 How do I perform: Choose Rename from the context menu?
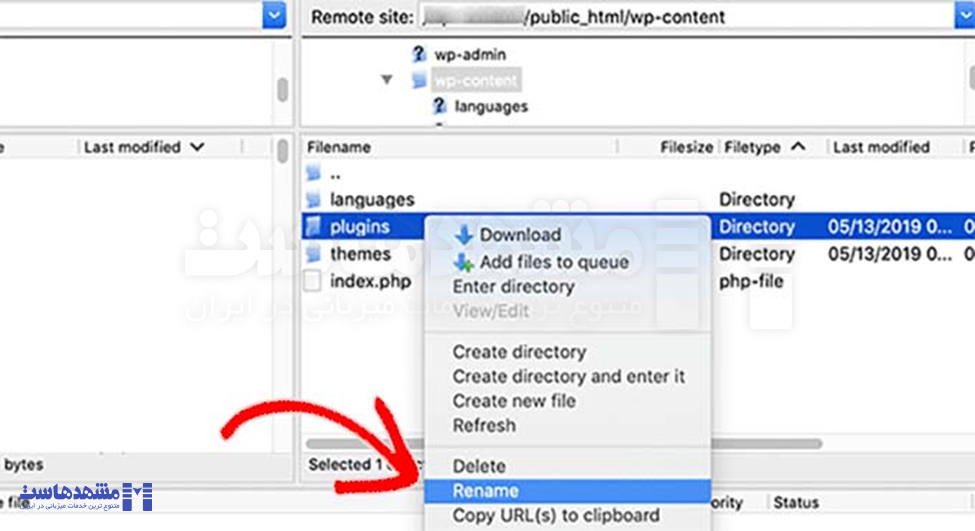coord(486,491)
